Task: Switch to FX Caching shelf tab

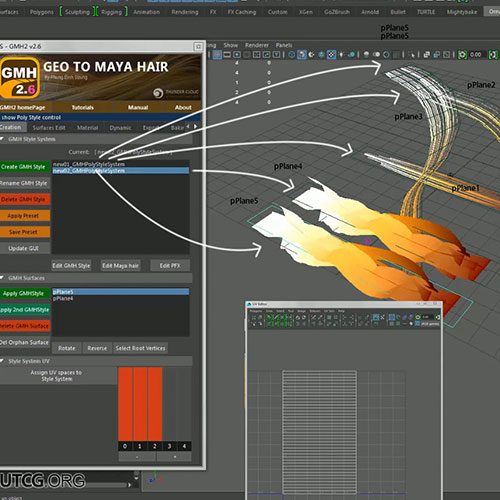Action: tap(242, 12)
